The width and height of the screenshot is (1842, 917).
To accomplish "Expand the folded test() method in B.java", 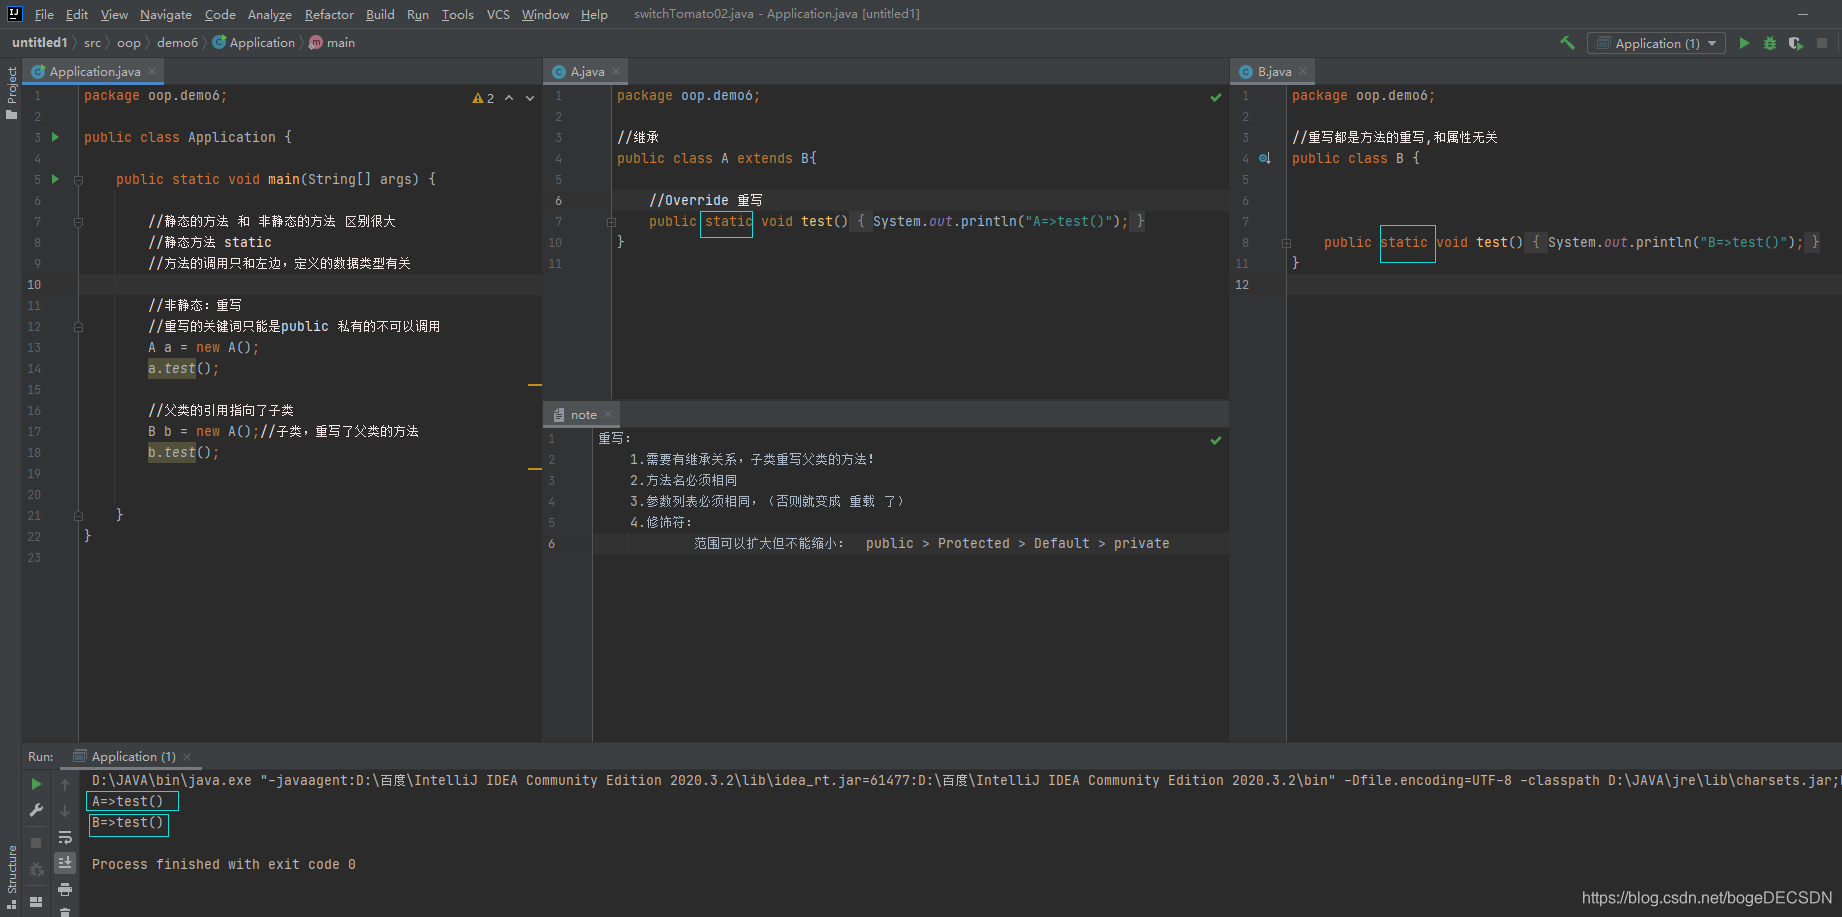I will 1286,243.
